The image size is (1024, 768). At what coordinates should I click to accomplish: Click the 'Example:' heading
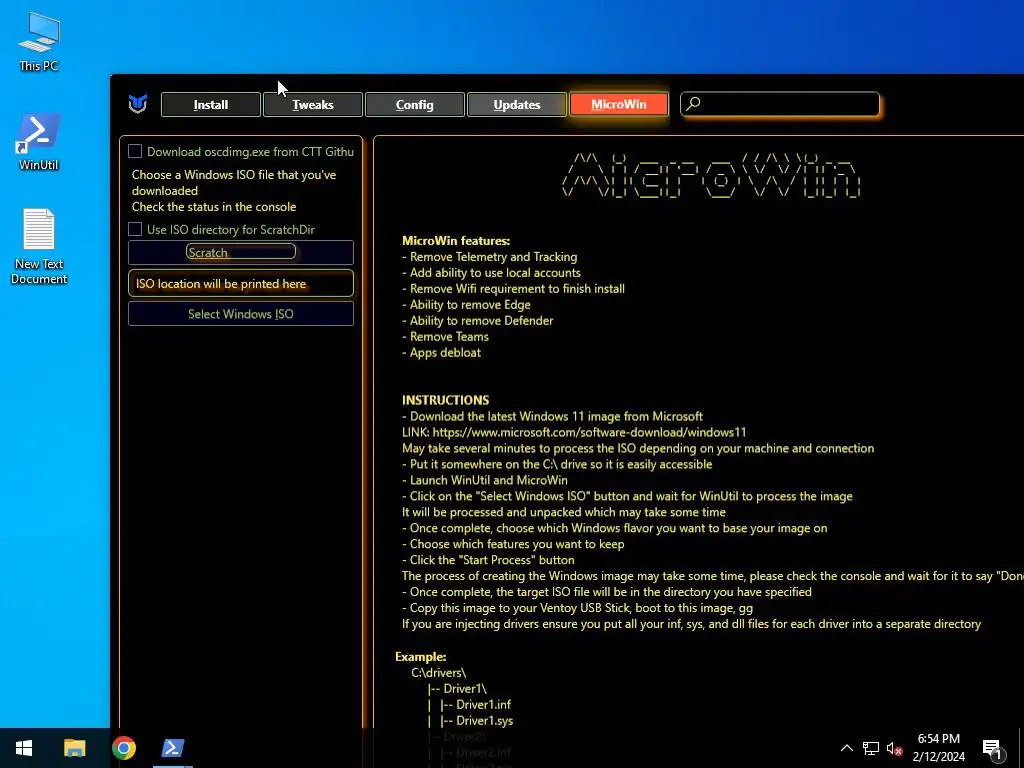421,657
